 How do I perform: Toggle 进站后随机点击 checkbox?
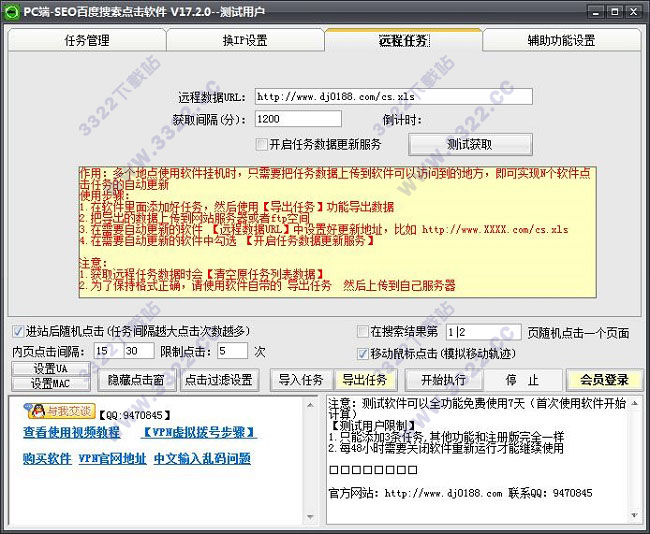(18, 331)
